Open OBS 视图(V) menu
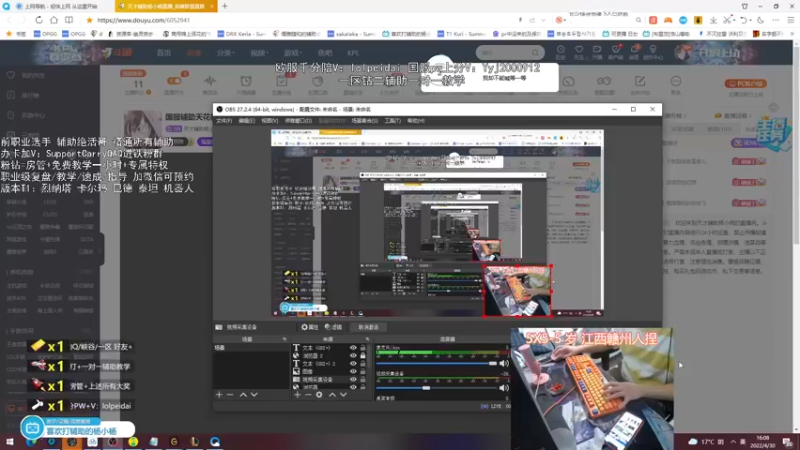 (269, 121)
